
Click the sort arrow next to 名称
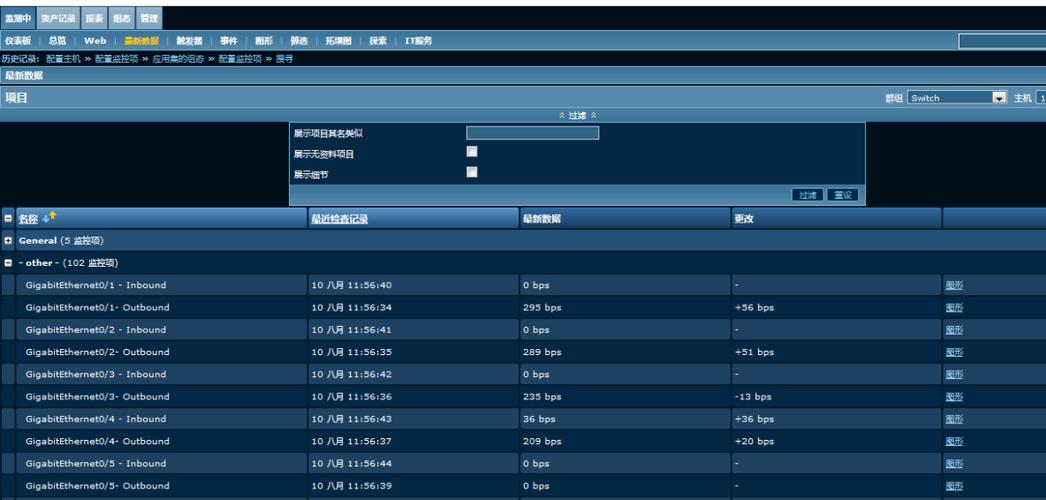(x=49, y=217)
